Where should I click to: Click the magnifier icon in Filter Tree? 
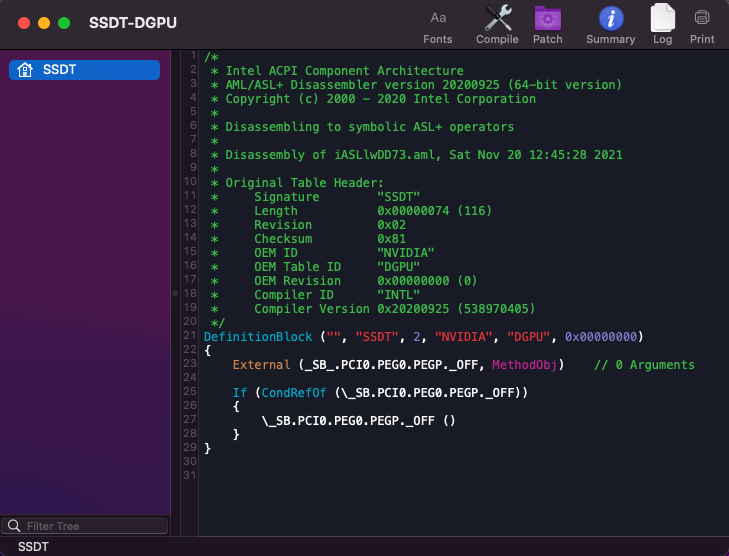click(x=13, y=526)
